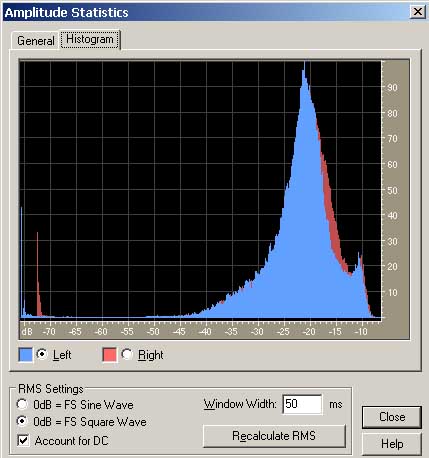This screenshot has height=458, width=429.
Task: Switch to the General tab
Action: click(x=35, y=41)
